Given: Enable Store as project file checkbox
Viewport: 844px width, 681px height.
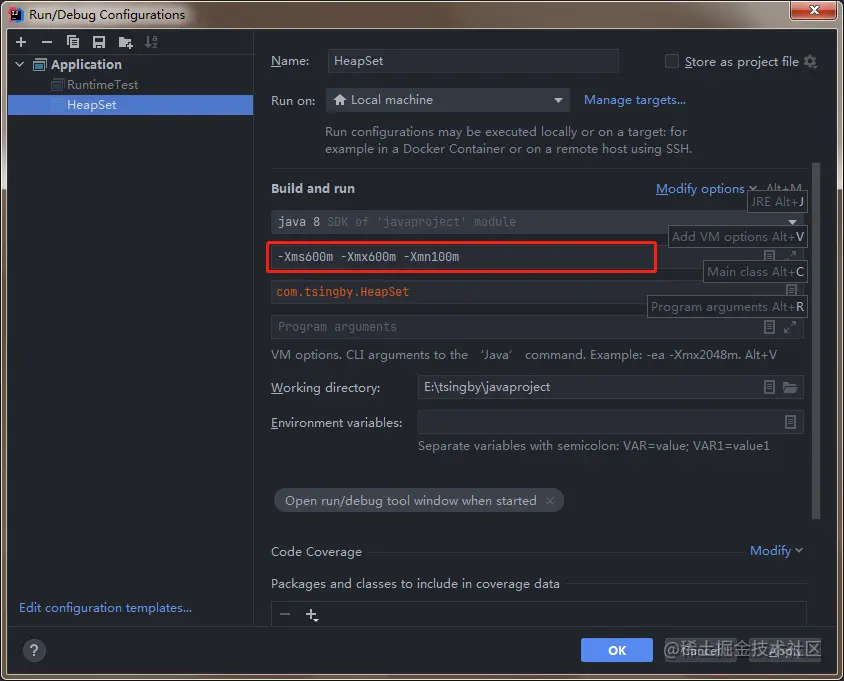Looking at the screenshot, I should coord(672,61).
